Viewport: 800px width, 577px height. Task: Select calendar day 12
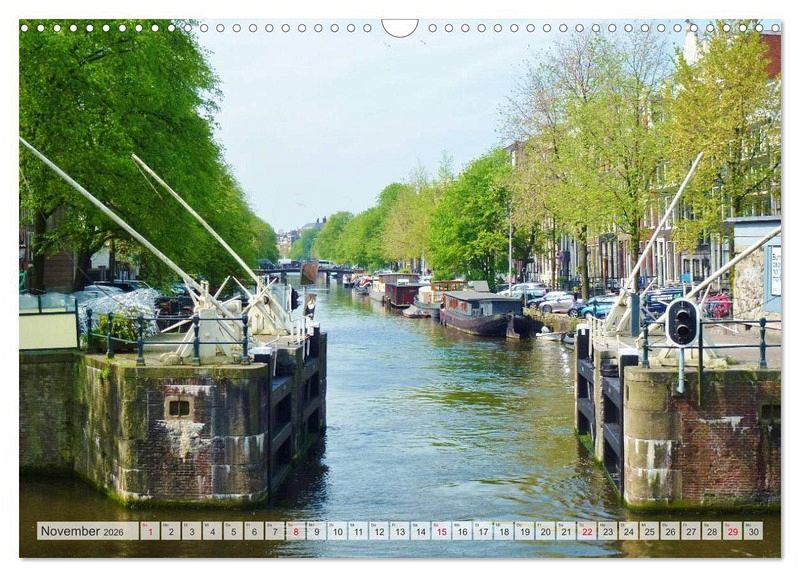point(379,531)
